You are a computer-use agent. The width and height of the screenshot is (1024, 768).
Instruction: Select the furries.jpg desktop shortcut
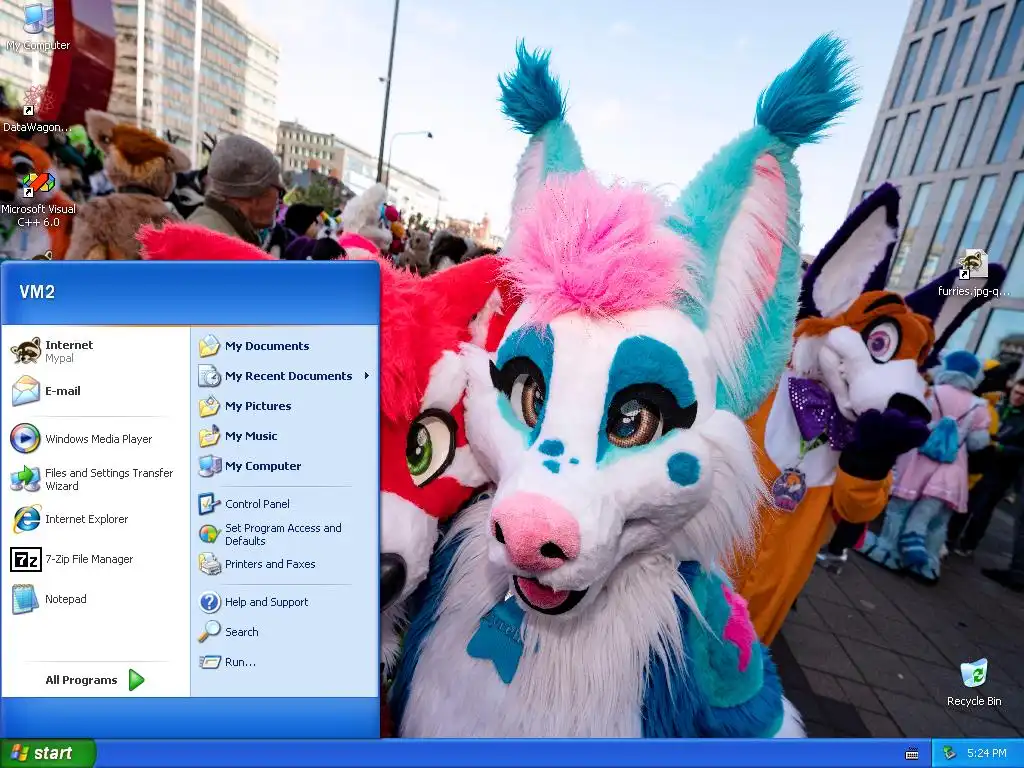tap(974, 273)
